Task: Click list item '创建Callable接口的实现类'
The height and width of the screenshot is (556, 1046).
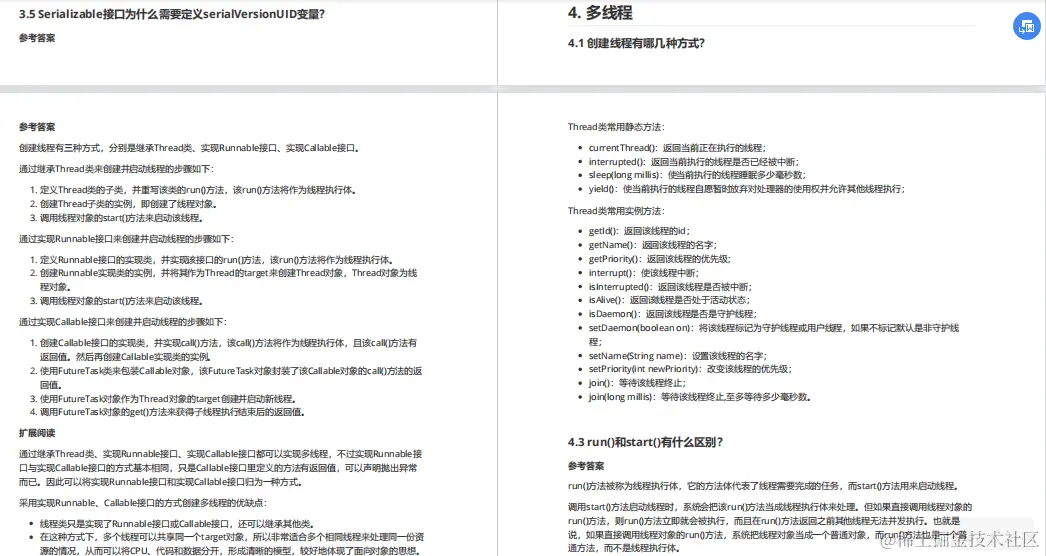Action: click(x=228, y=350)
